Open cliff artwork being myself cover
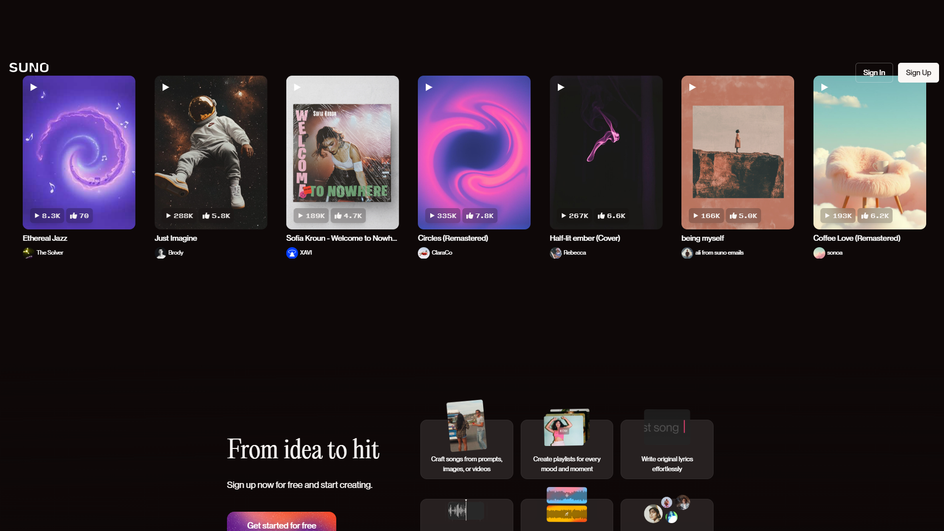Screen dimensions: 944x531 click(738, 152)
